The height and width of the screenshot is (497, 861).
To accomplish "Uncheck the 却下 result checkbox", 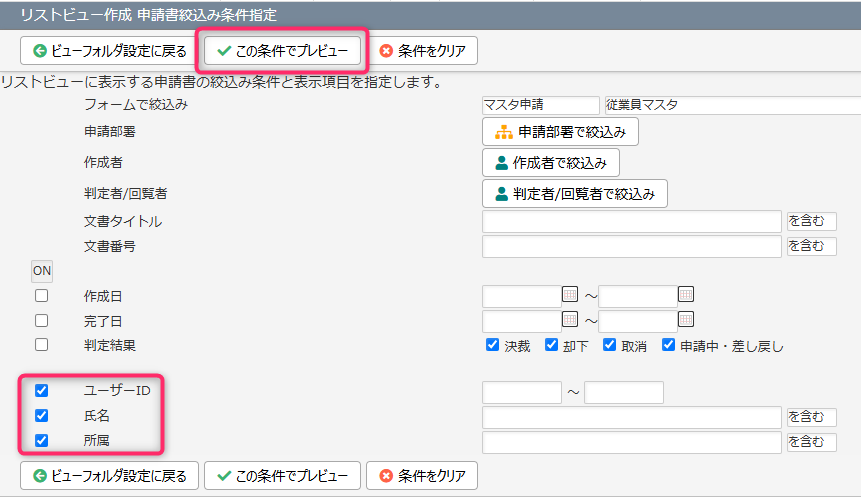I will click(551, 345).
